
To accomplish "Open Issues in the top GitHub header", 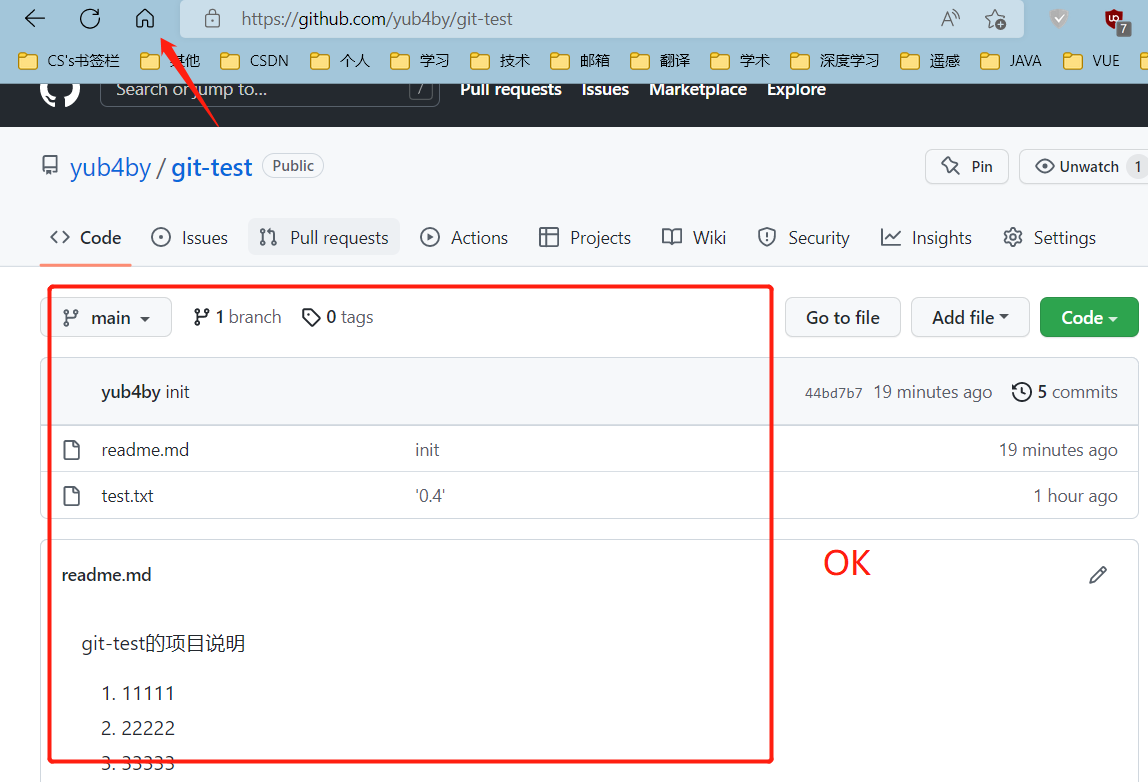I will (x=605, y=89).
